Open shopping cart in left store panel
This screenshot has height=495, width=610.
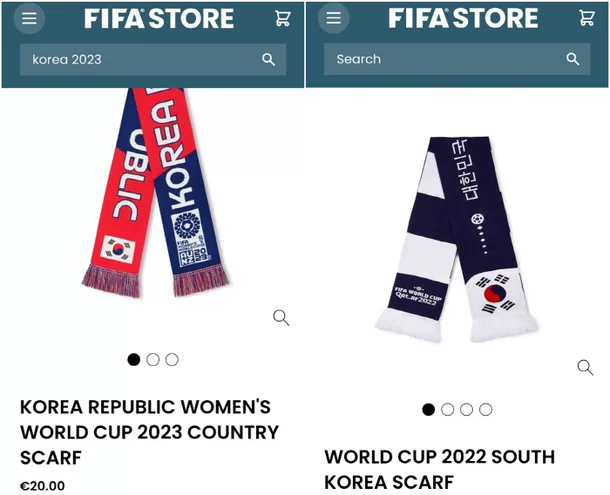[x=282, y=19]
